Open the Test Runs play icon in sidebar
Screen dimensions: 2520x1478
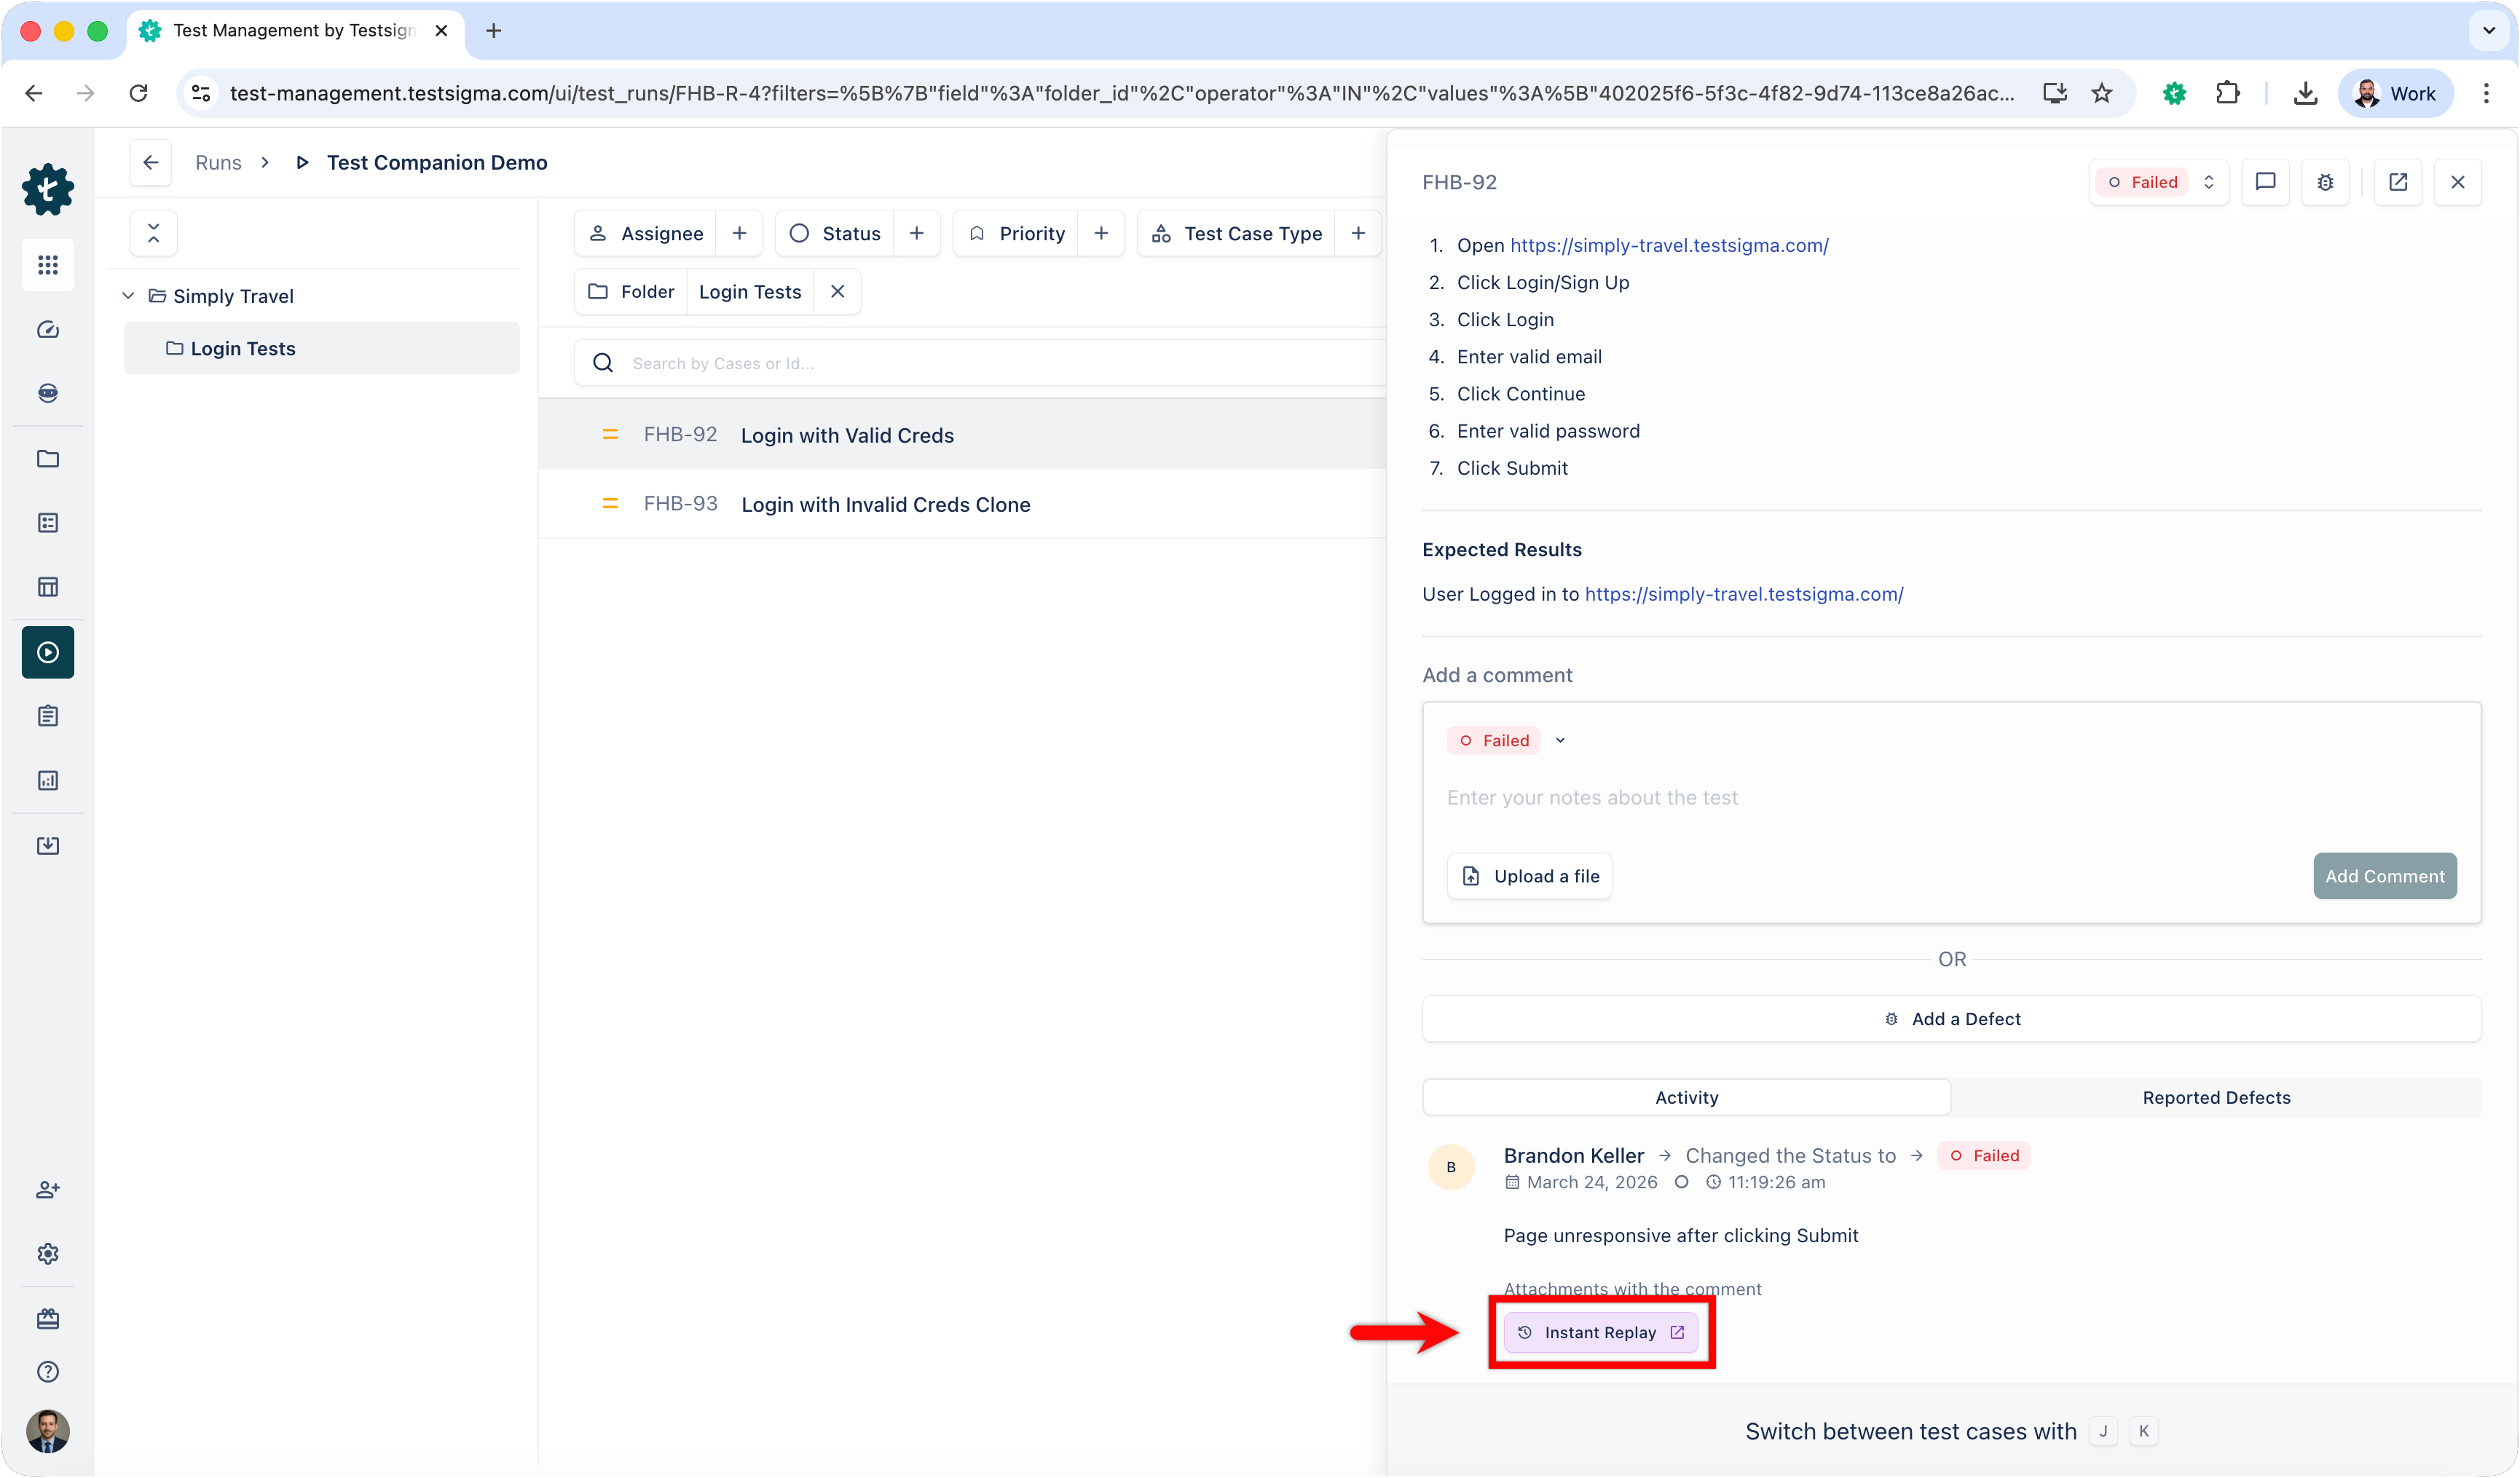point(48,652)
